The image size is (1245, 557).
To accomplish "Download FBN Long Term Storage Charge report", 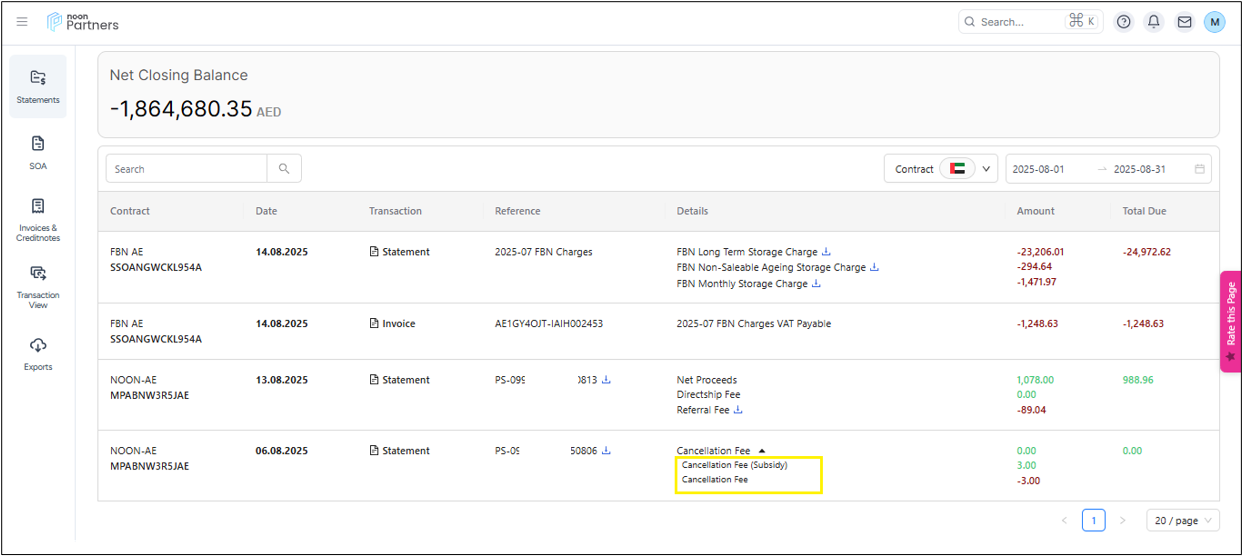I will pos(826,252).
